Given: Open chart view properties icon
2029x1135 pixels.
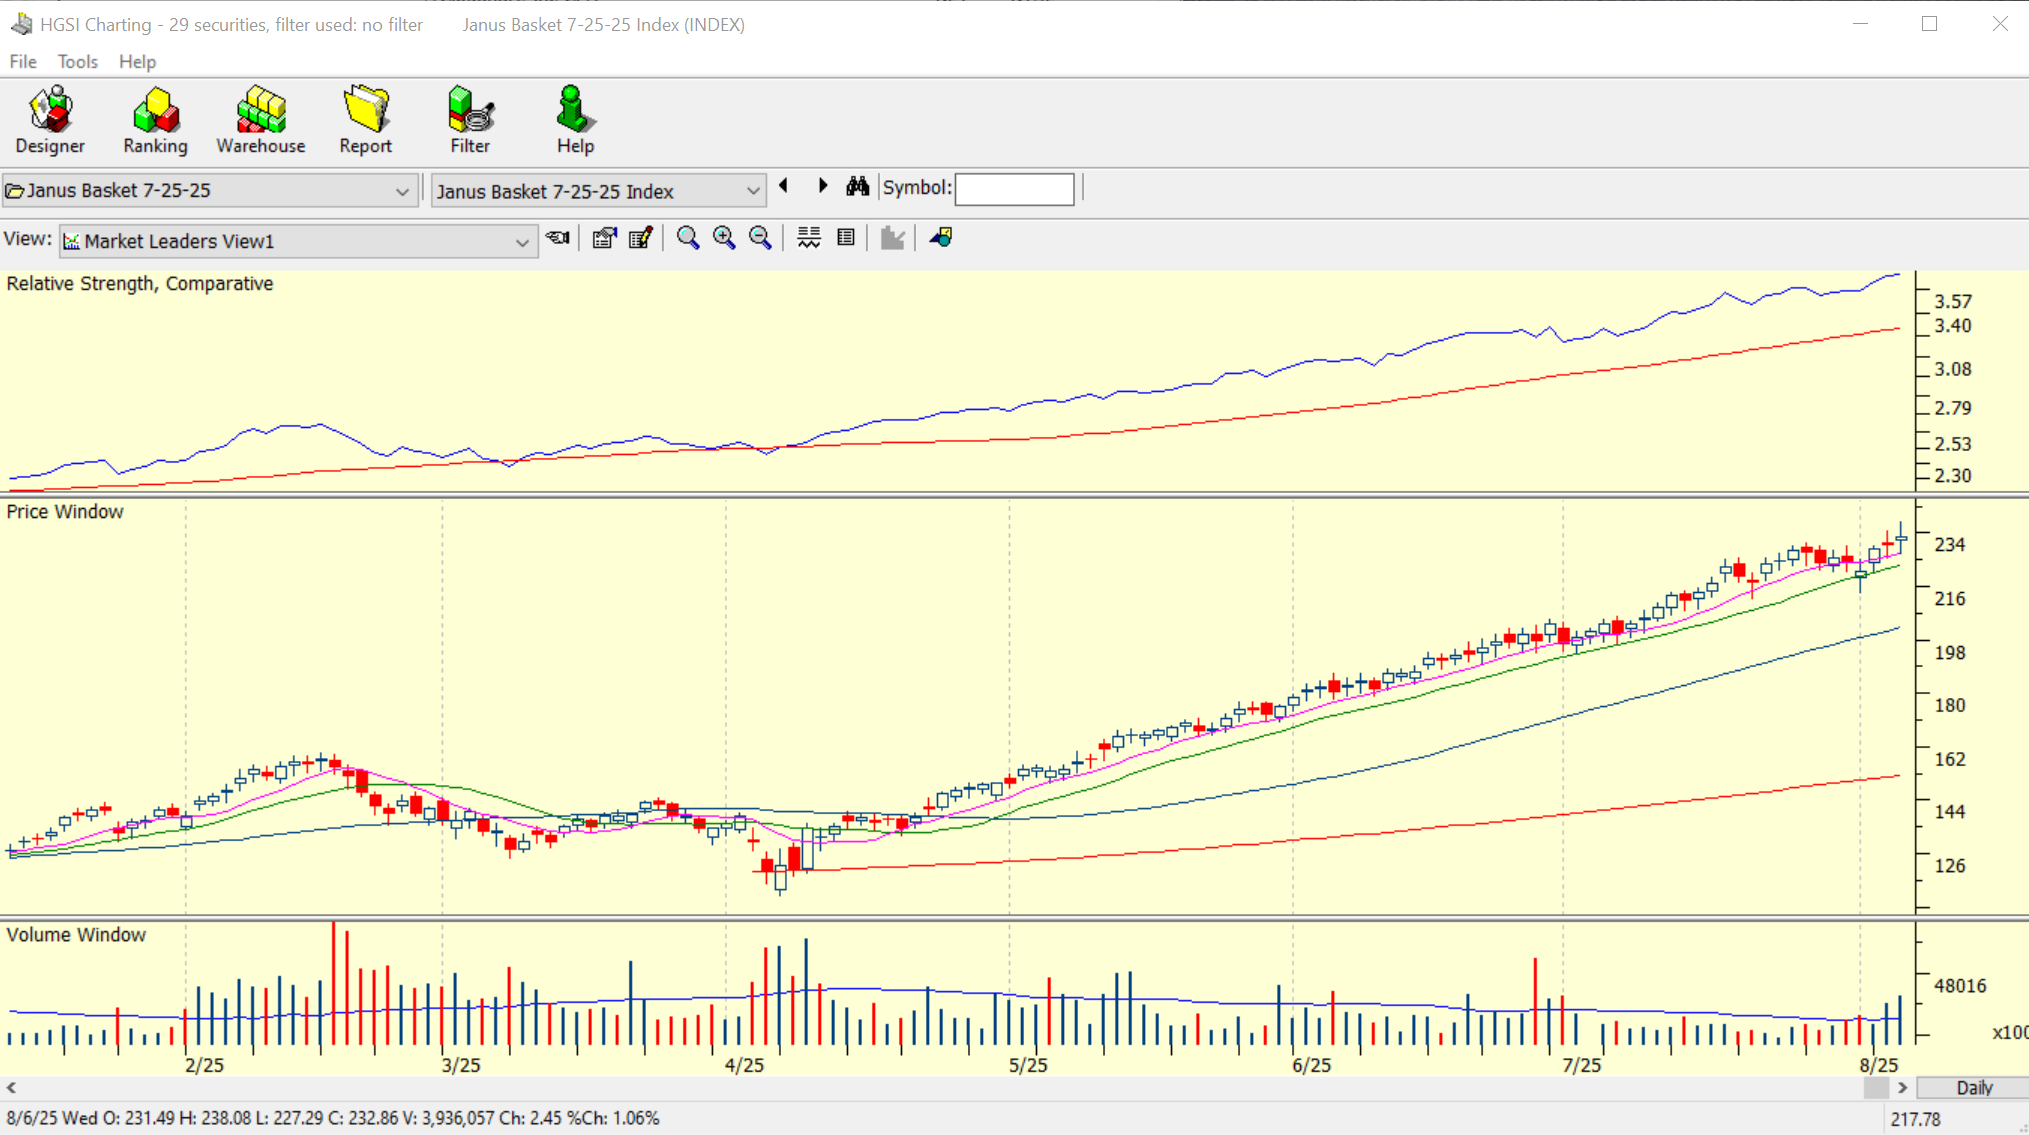Looking at the screenshot, I should pyautogui.click(x=604, y=238).
